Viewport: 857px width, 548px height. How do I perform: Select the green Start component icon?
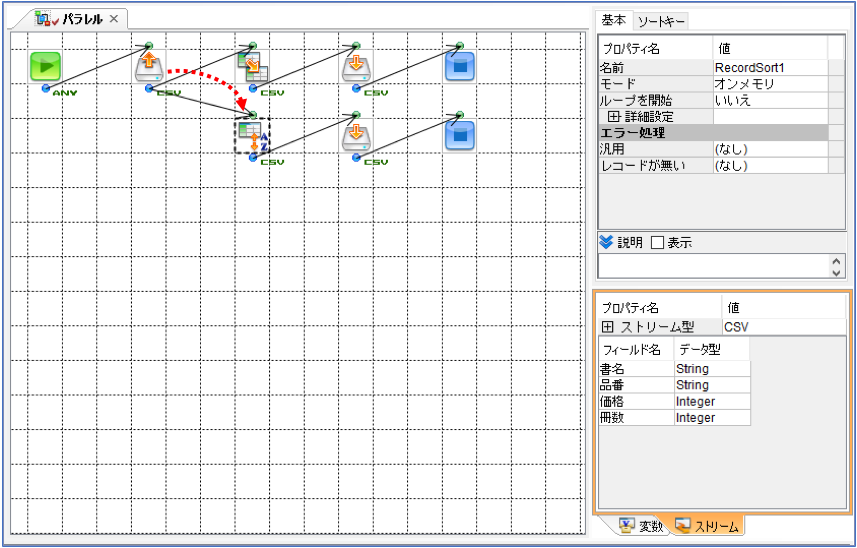point(45,67)
